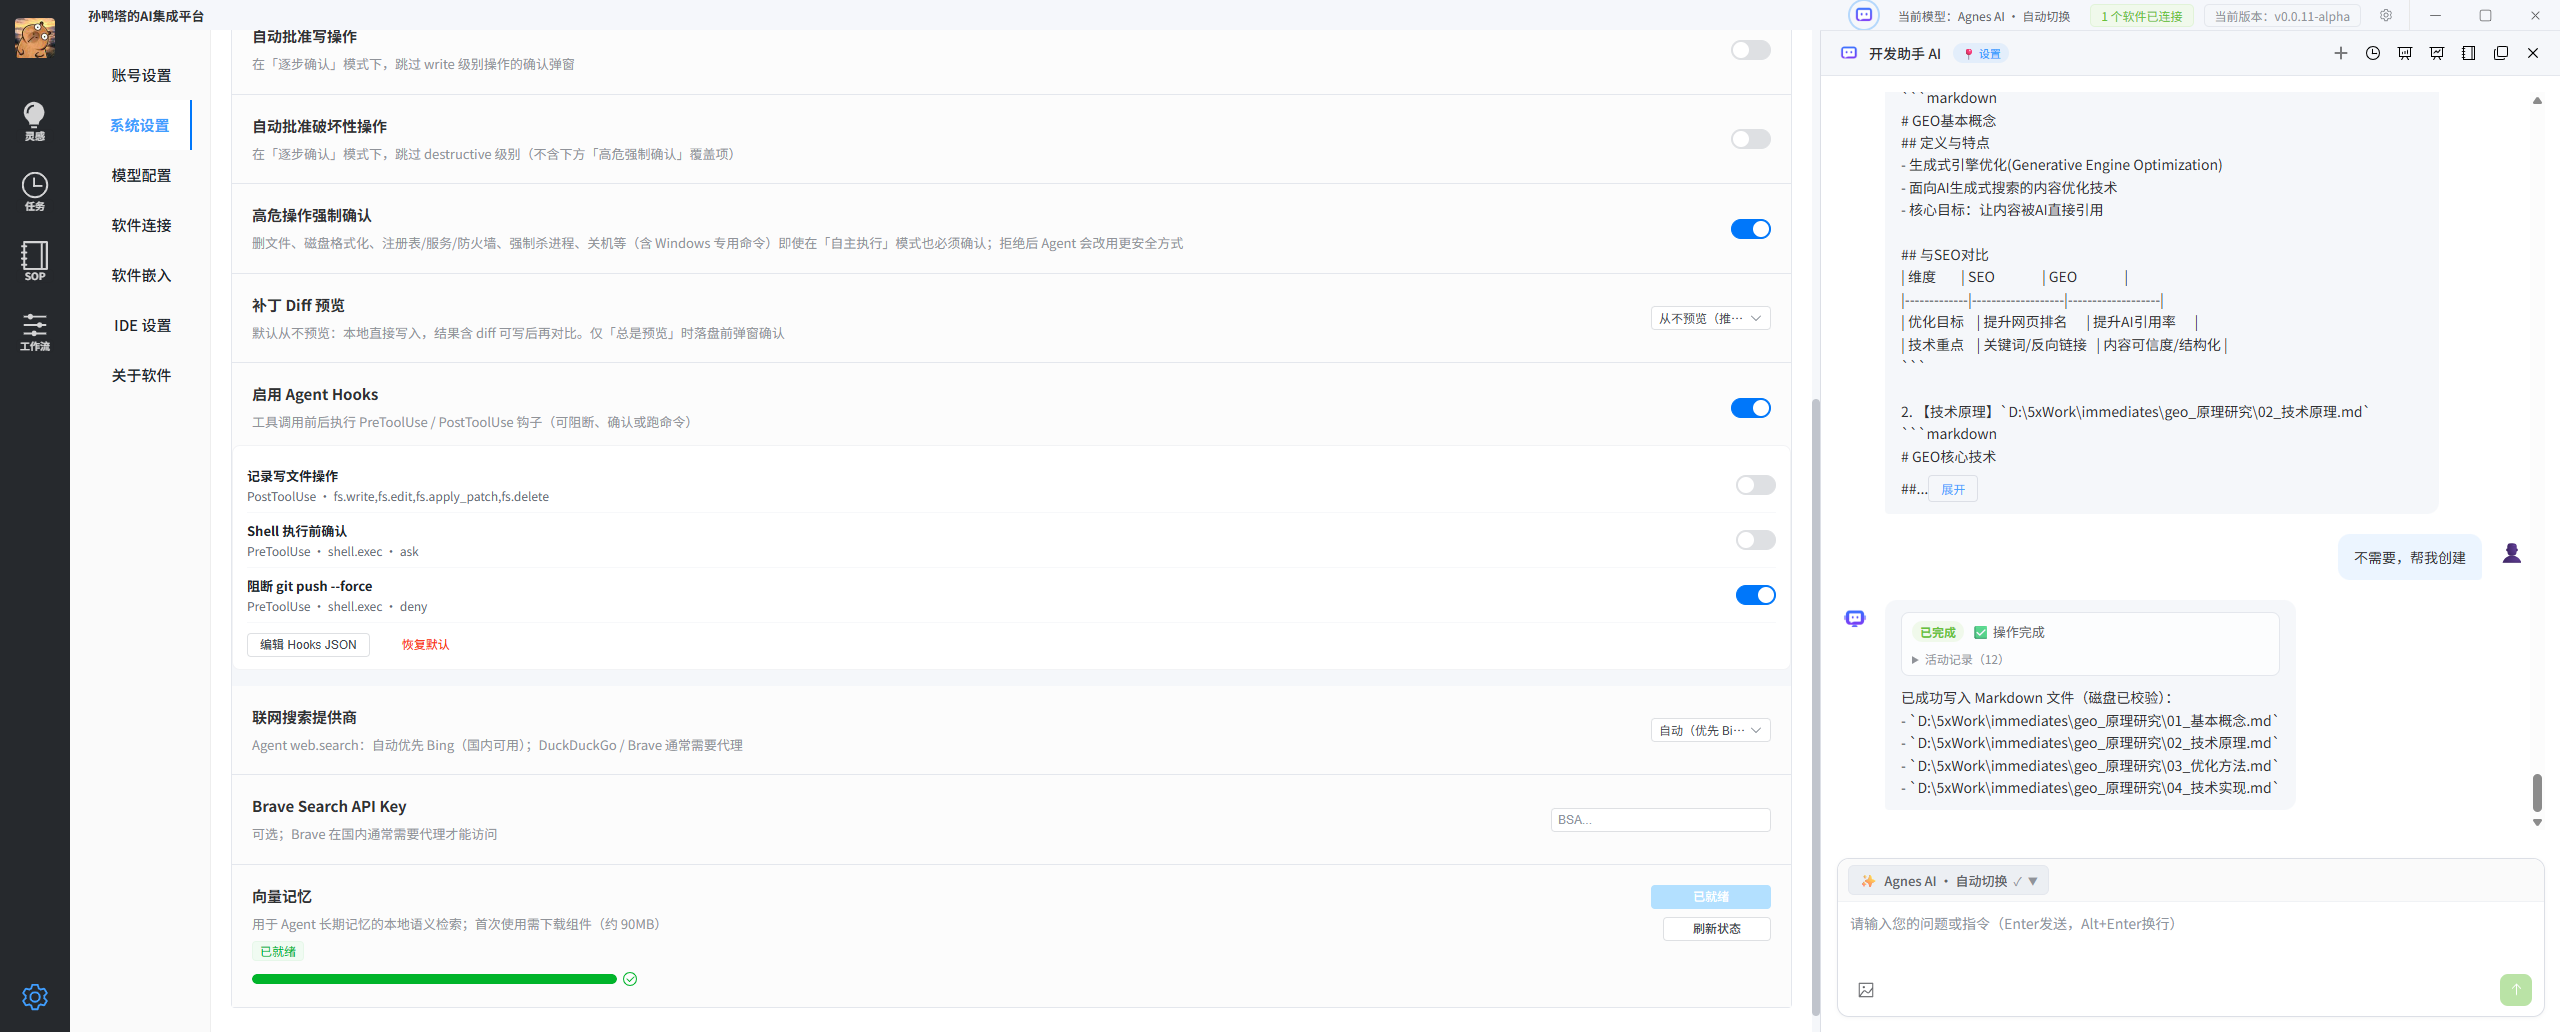The image size is (2560, 1032).
Task: Click the 不需要，帮我创建 message bubble
Action: click(x=2410, y=558)
